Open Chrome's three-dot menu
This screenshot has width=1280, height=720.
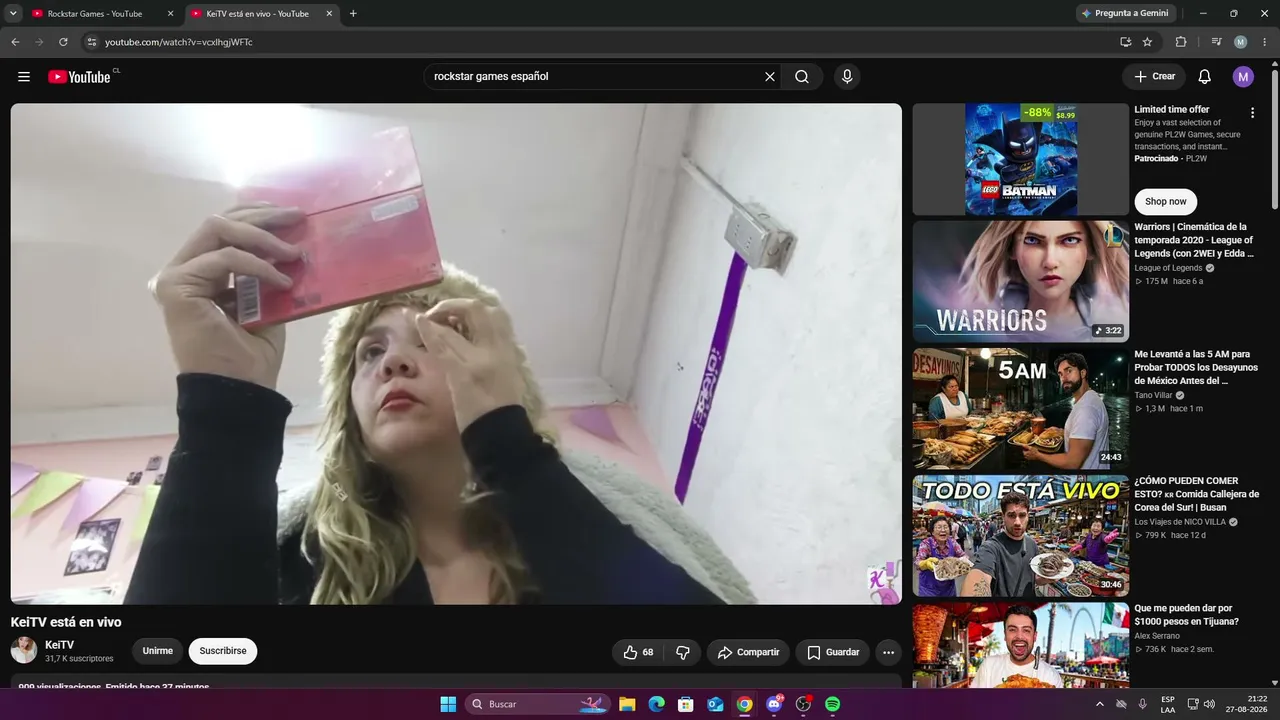coord(1264,42)
